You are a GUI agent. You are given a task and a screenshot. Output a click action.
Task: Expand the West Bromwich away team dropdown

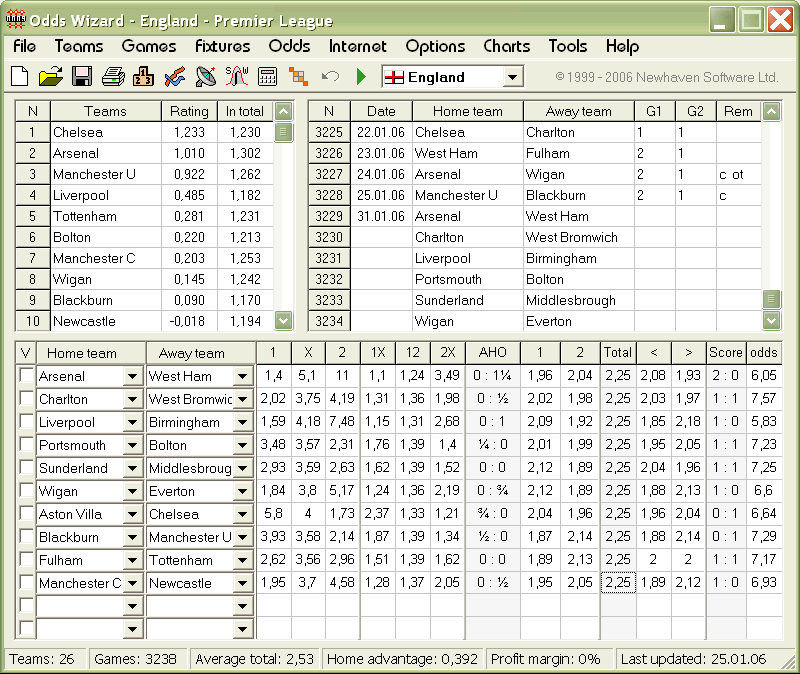click(242, 400)
